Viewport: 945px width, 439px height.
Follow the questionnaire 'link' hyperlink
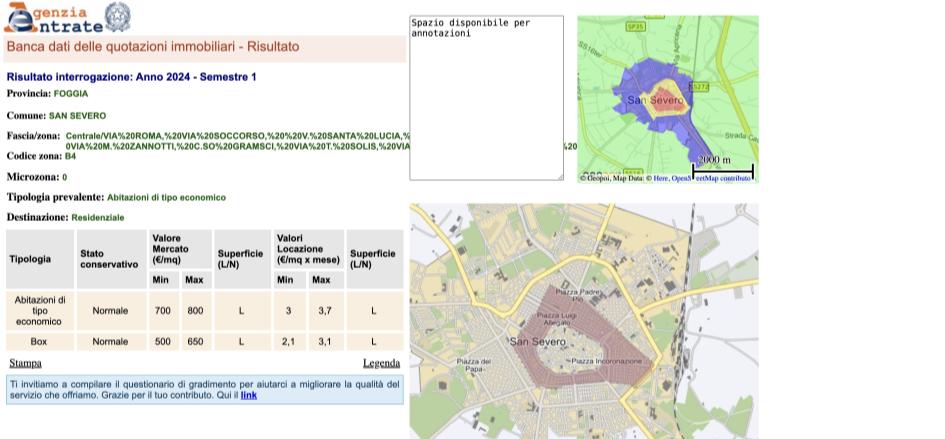click(248, 395)
